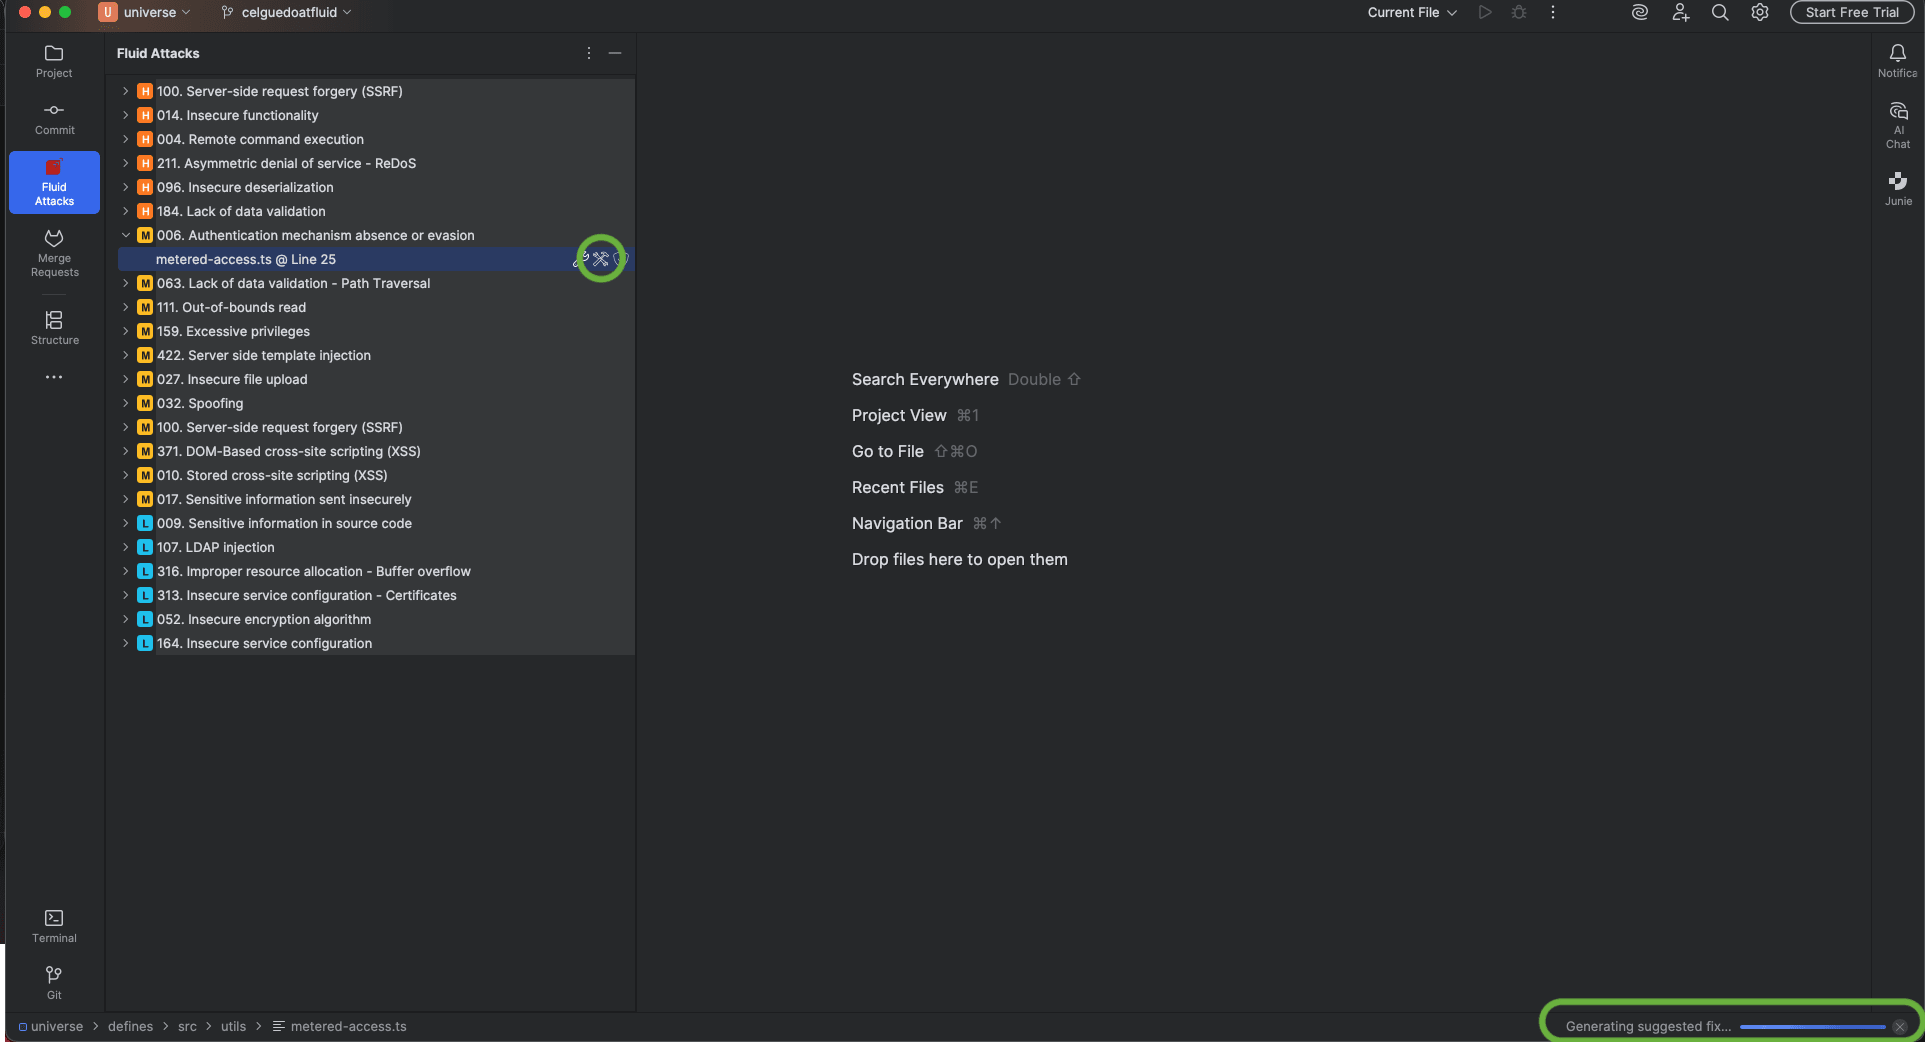Screen dimensions: 1925x1042
Task: Open the toolbar's More Actions kebab menu
Action: click(x=1553, y=13)
